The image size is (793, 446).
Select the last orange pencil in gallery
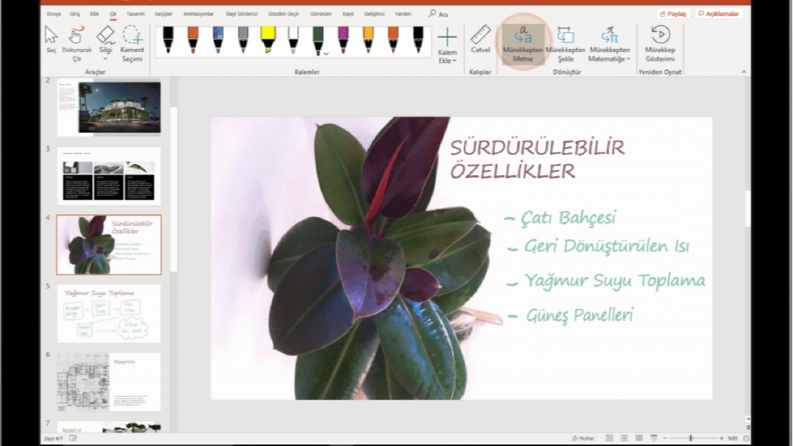coord(393,39)
